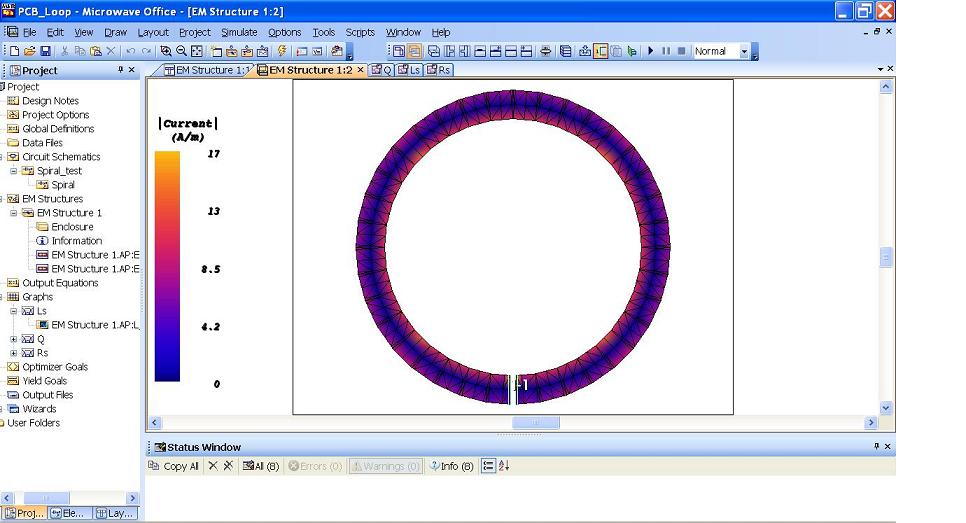Toggle the All (8) message filter
Image resolution: width=966 pixels, height=523 pixels.
[x=261, y=466]
